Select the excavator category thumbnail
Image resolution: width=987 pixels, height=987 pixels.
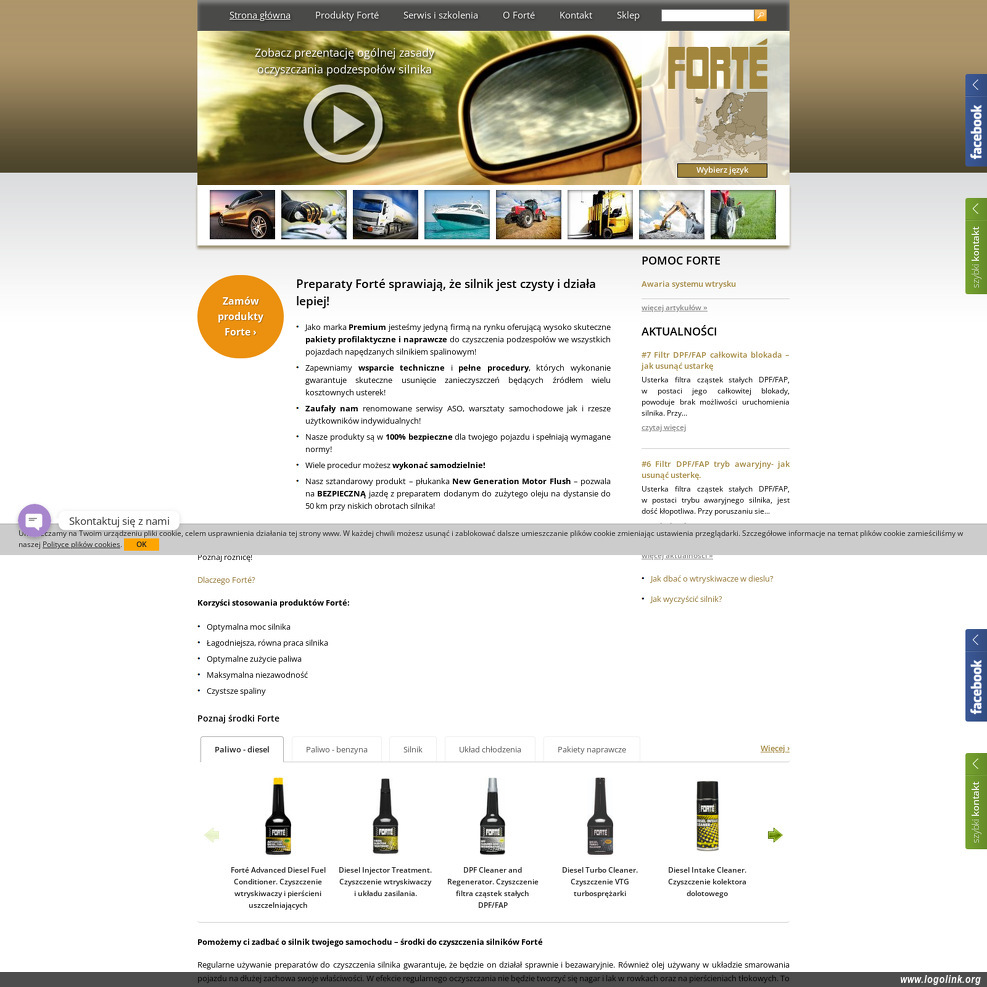(x=672, y=215)
